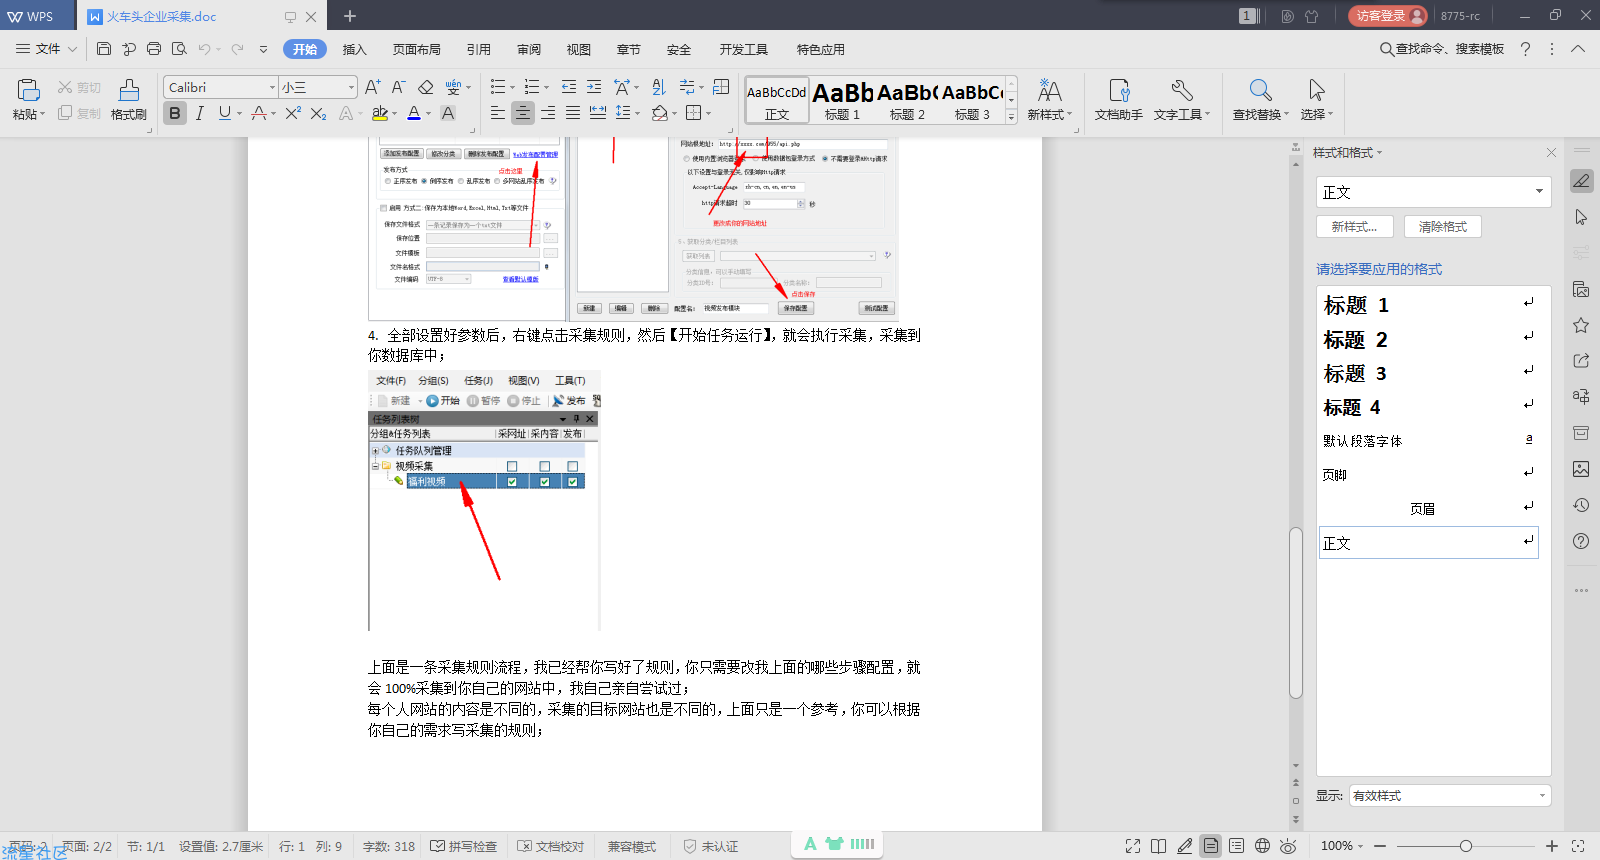Click the 清除格式 button
This screenshot has width=1600, height=860.
click(x=1442, y=227)
